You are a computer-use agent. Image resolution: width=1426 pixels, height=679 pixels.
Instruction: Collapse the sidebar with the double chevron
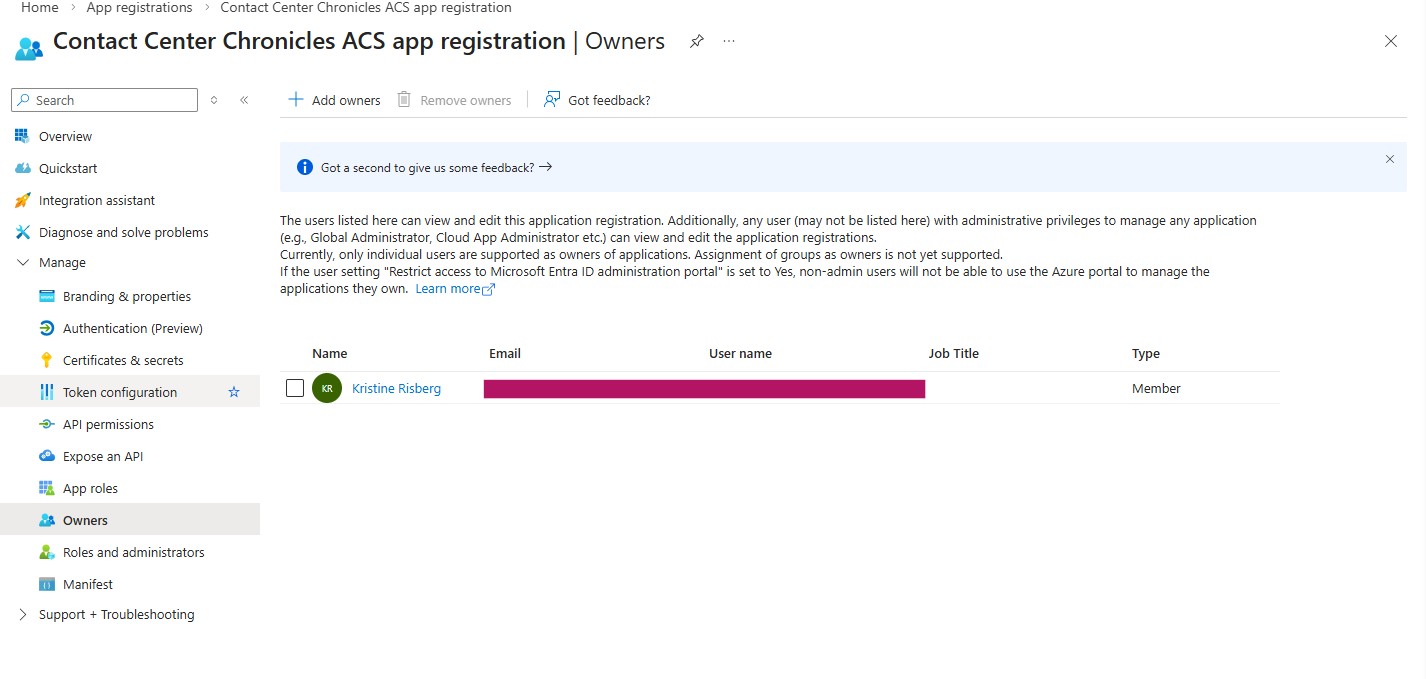pos(244,100)
